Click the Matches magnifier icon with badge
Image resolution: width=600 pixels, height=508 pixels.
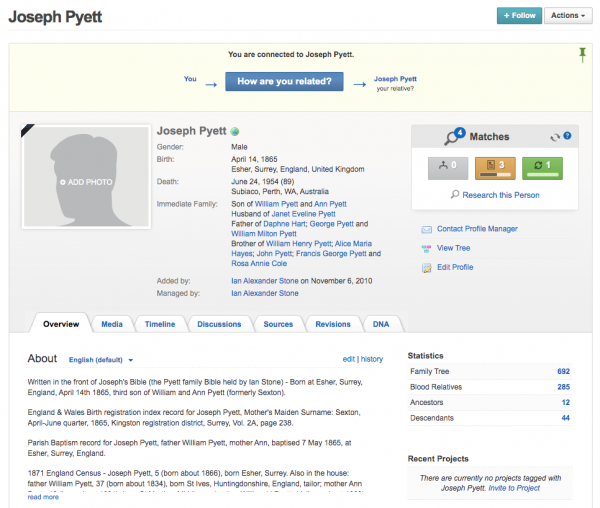point(454,137)
